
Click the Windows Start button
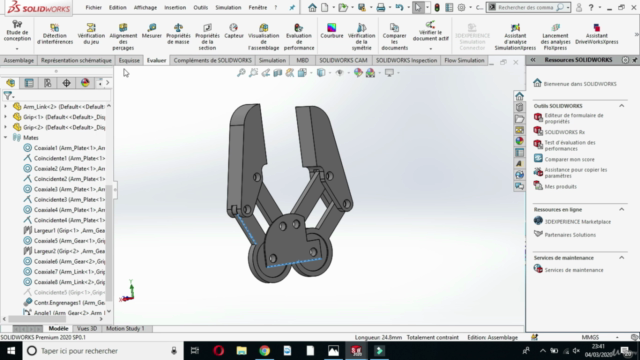11,351
